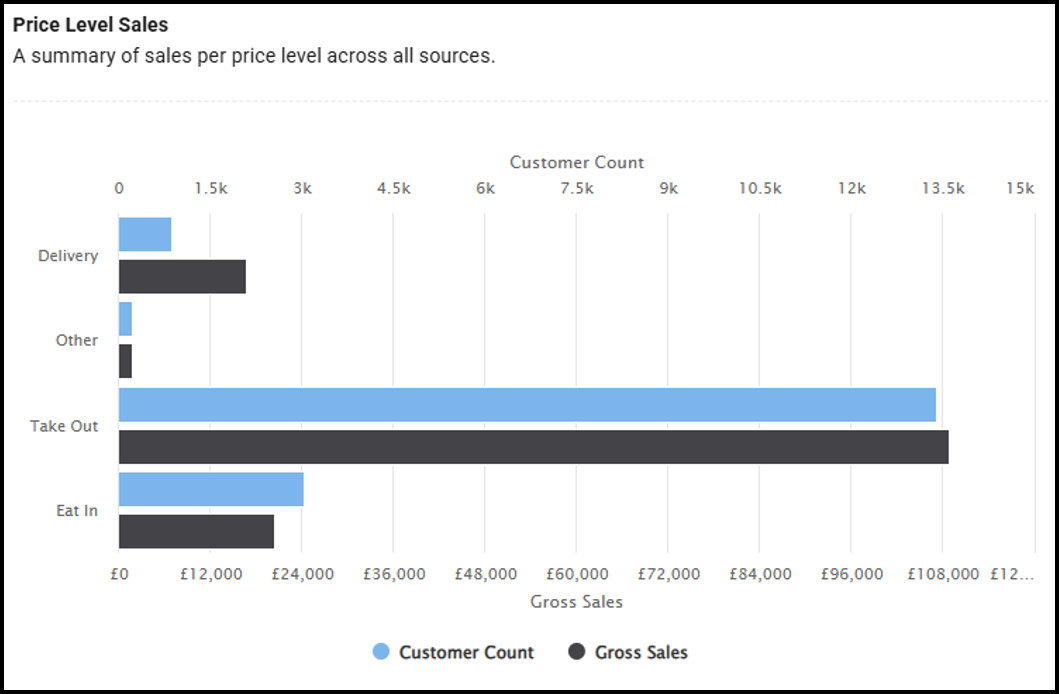This screenshot has height=694, width=1059.
Task: Click the Customer Count axis title at top
Action: pyautogui.click(x=577, y=162)
